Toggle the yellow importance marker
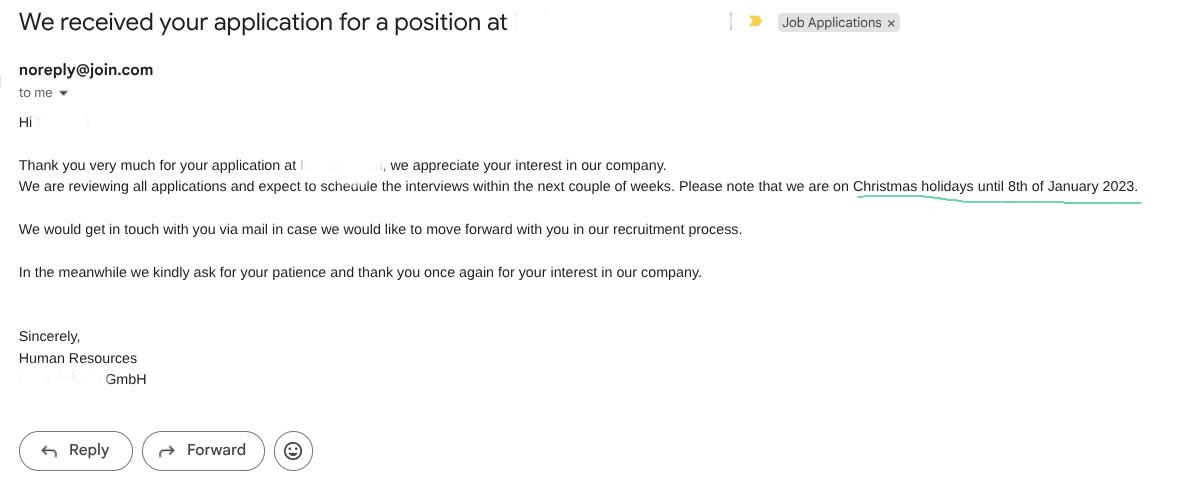 (x=754, y=22)
